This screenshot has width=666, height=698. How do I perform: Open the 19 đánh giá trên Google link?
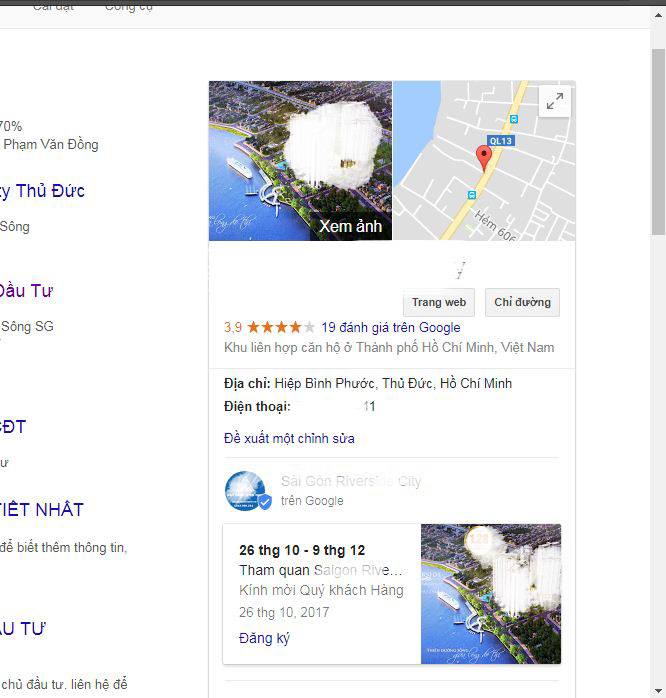(390, 328)
